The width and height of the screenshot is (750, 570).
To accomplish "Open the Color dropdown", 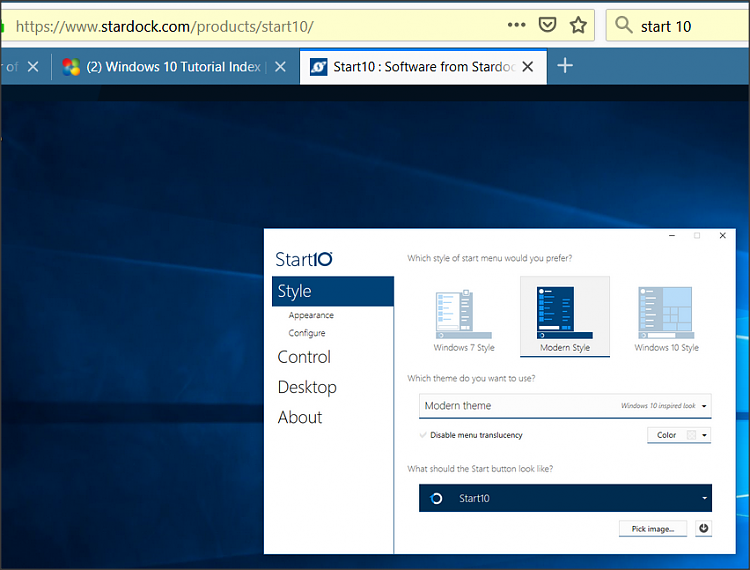I will 679,435.
